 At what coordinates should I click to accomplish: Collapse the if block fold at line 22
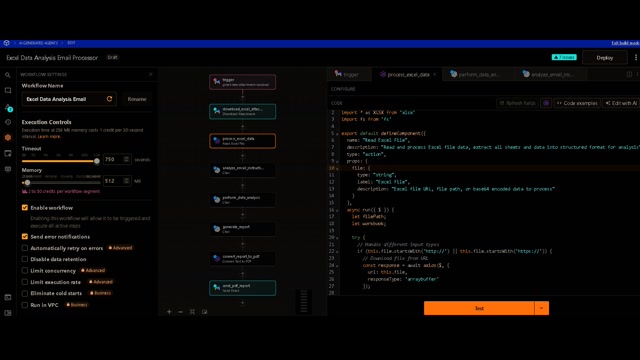[x=337, y=251]
